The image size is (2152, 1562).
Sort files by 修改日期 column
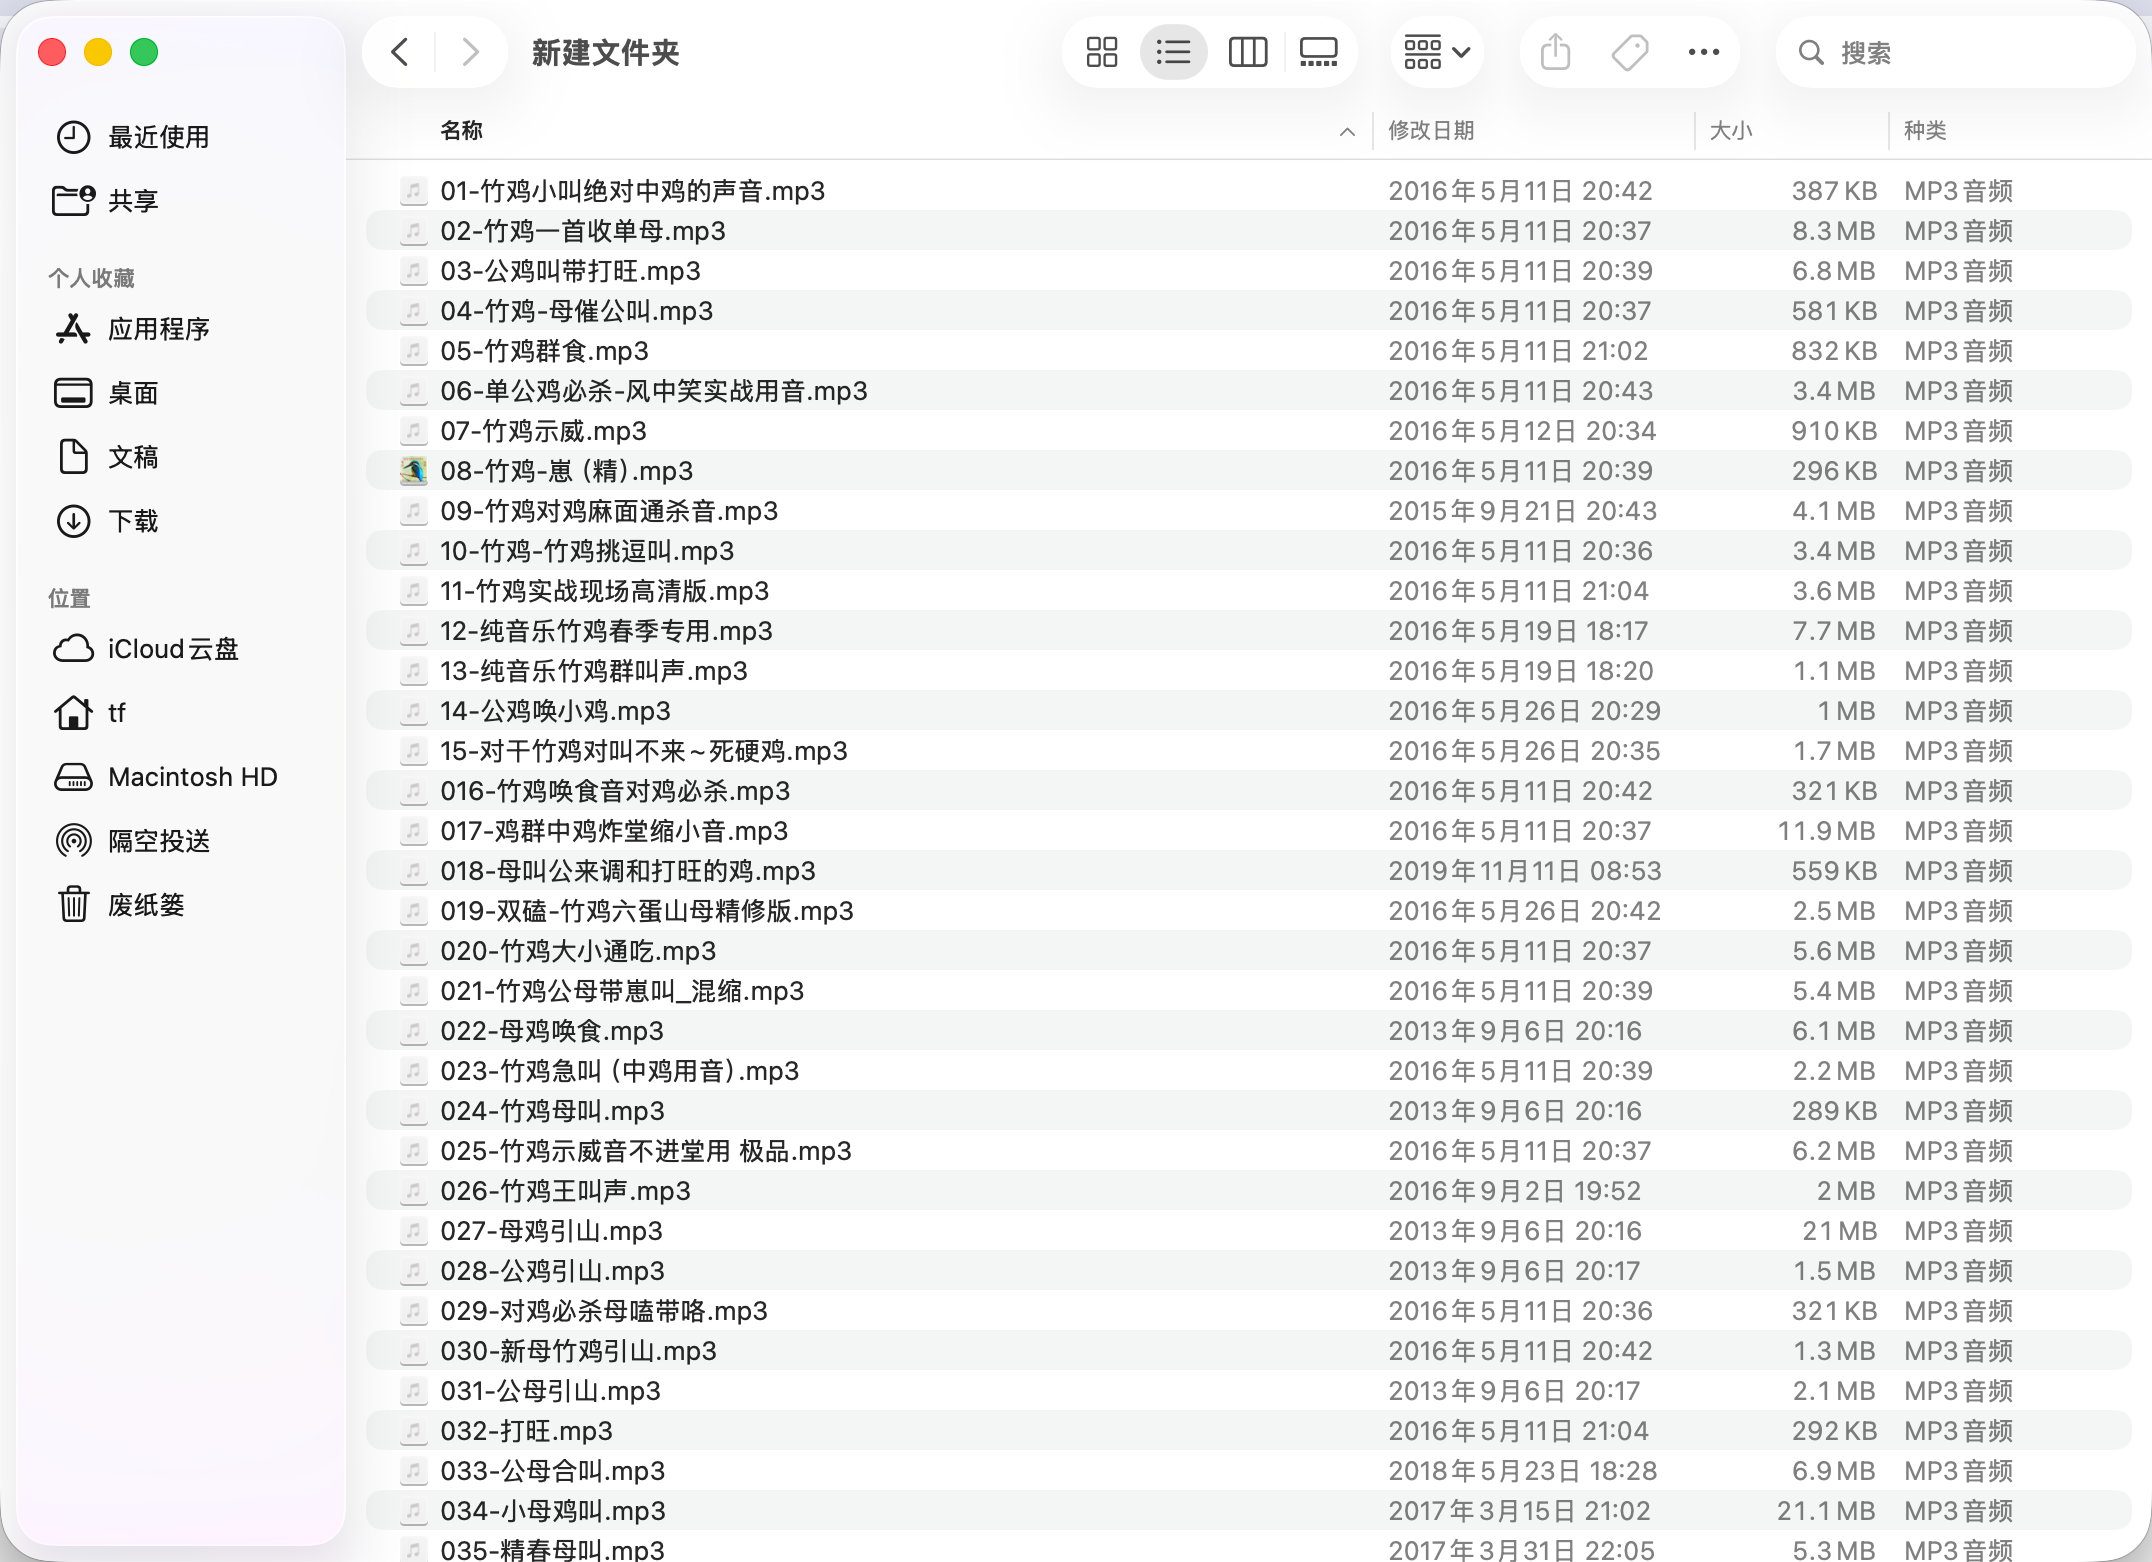click(1431, 131)
